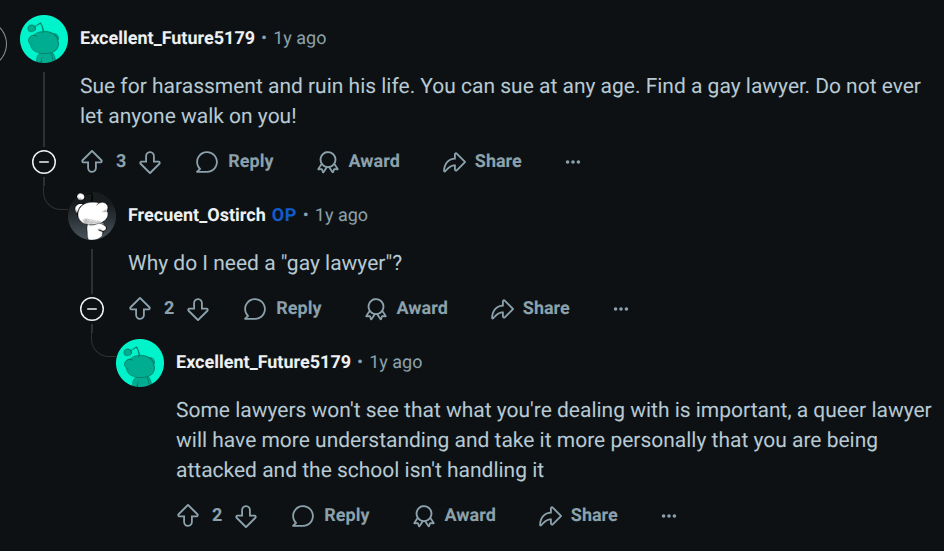Upvote the reply about queer lawyers understanding
This screenshot has height=551, width=944.
click(188, 515)
